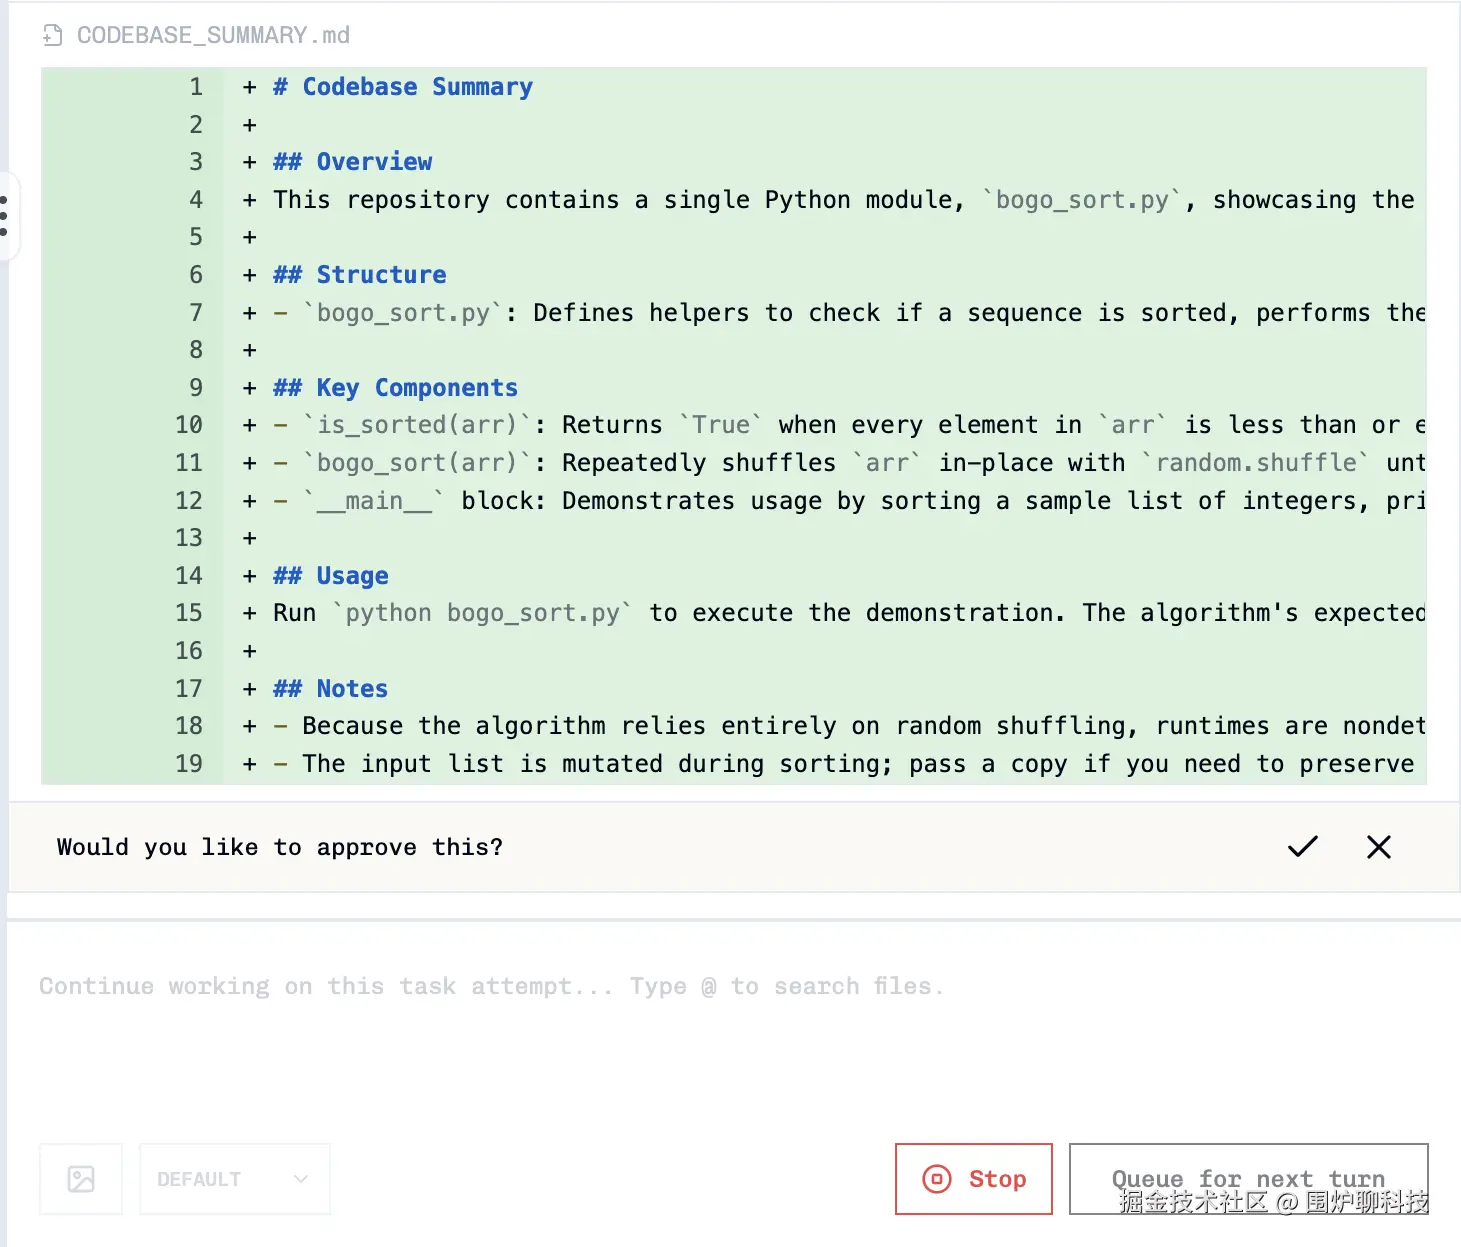Click the '# Codebase Summary' title line

pos(403,87)
